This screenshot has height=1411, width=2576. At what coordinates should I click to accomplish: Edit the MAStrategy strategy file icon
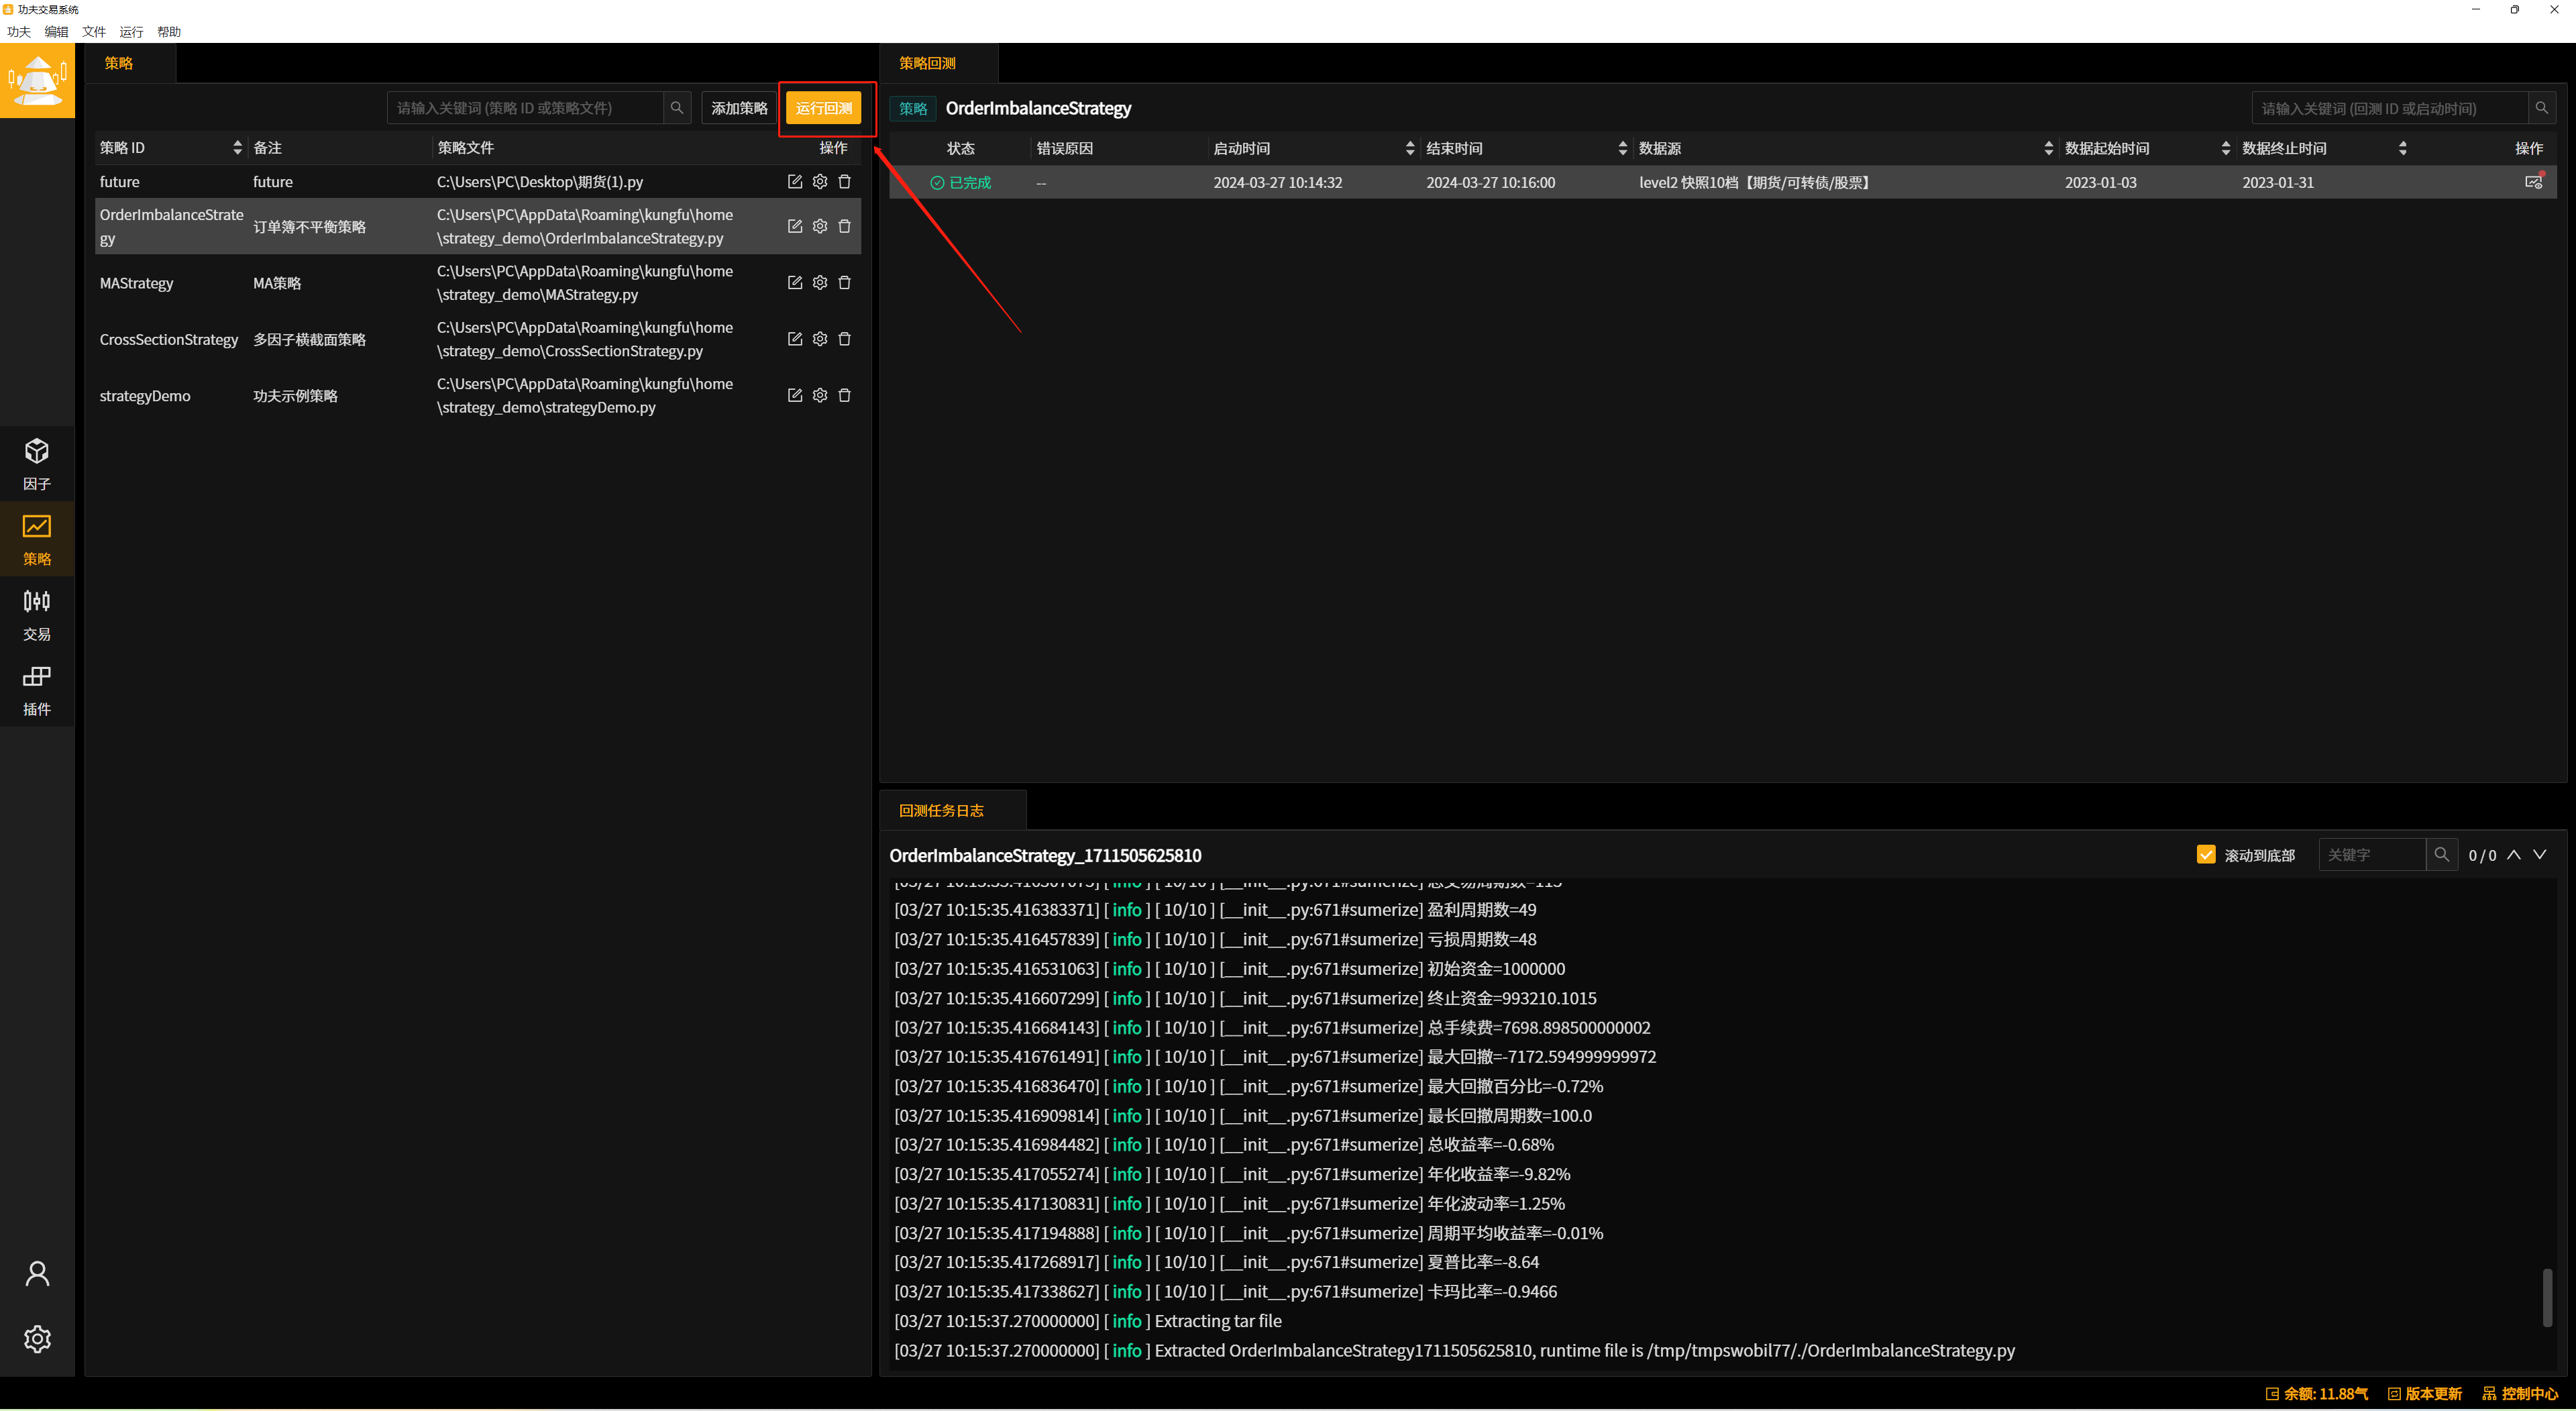click(x=795, y=283)
